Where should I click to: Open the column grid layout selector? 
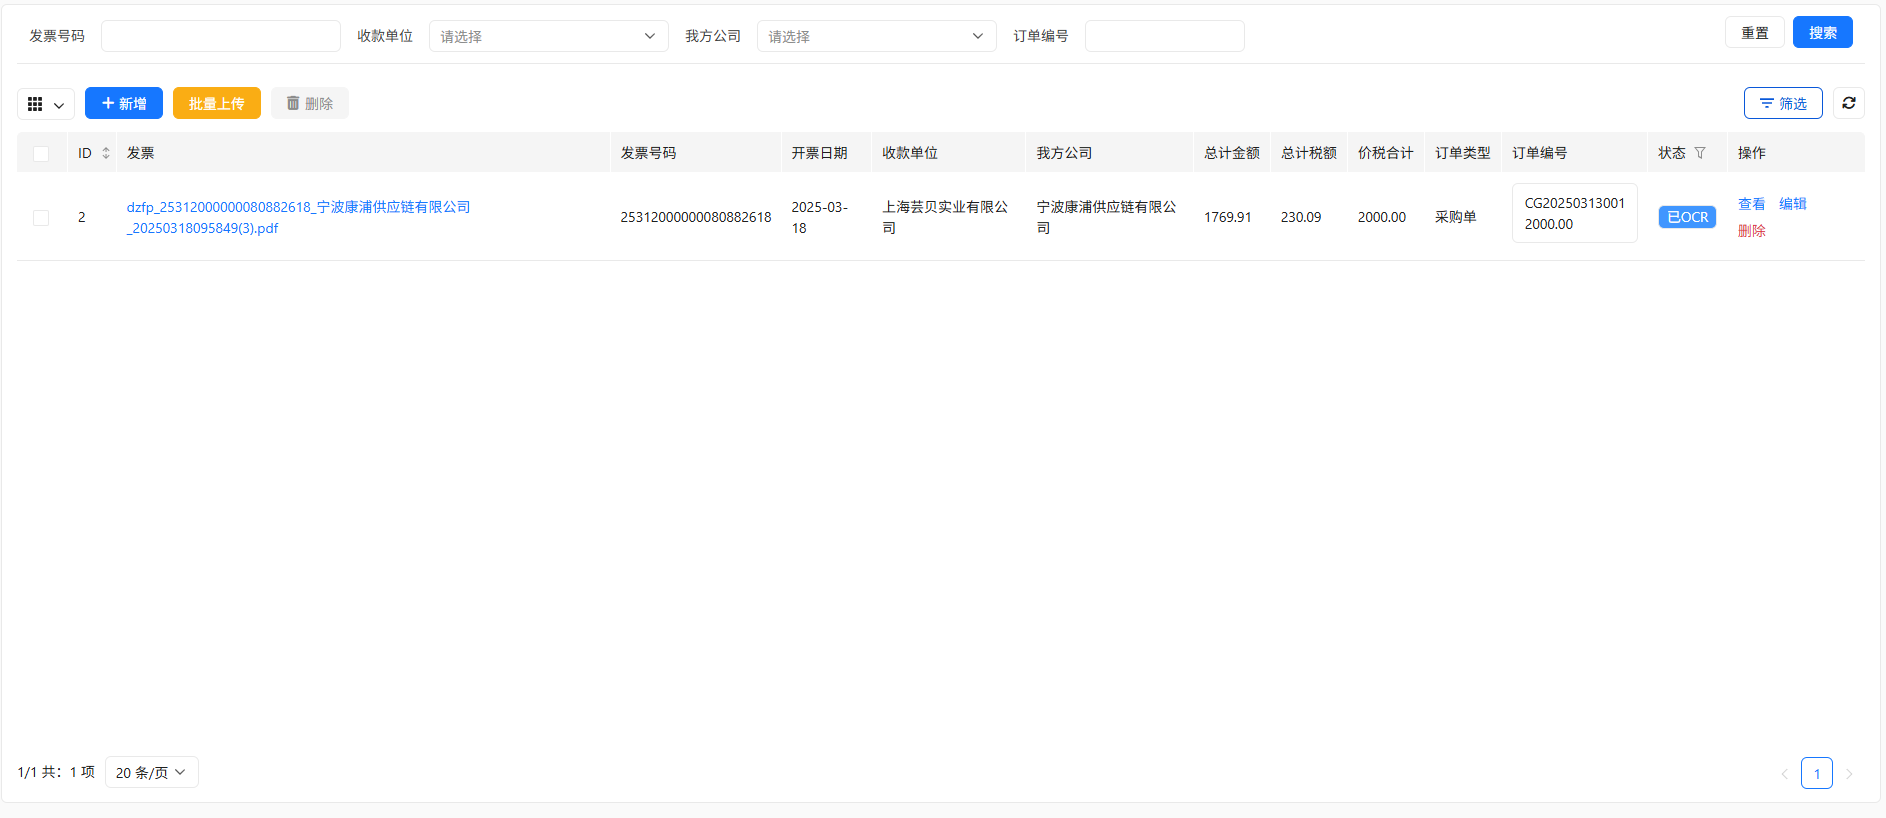pos(46,104)
